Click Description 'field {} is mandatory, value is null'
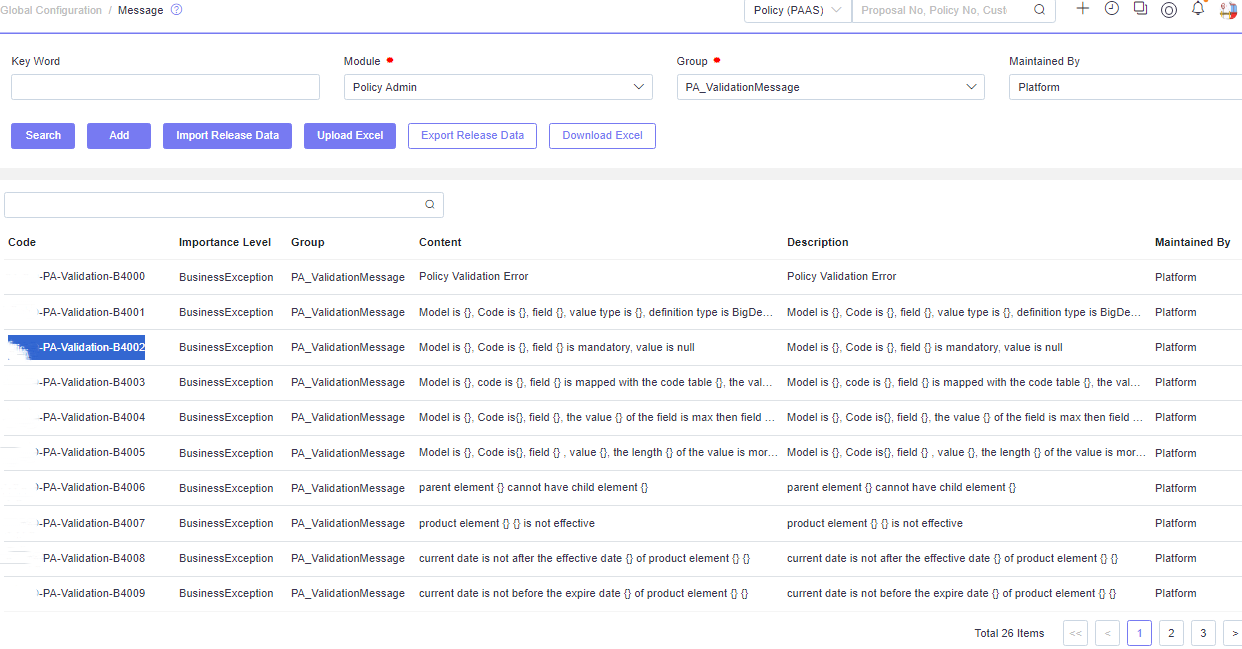 tap(925, 347)
